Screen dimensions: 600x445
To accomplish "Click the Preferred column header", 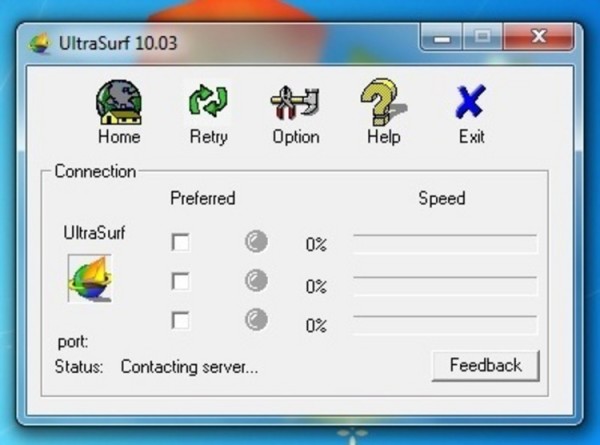I will coord(203,199).
